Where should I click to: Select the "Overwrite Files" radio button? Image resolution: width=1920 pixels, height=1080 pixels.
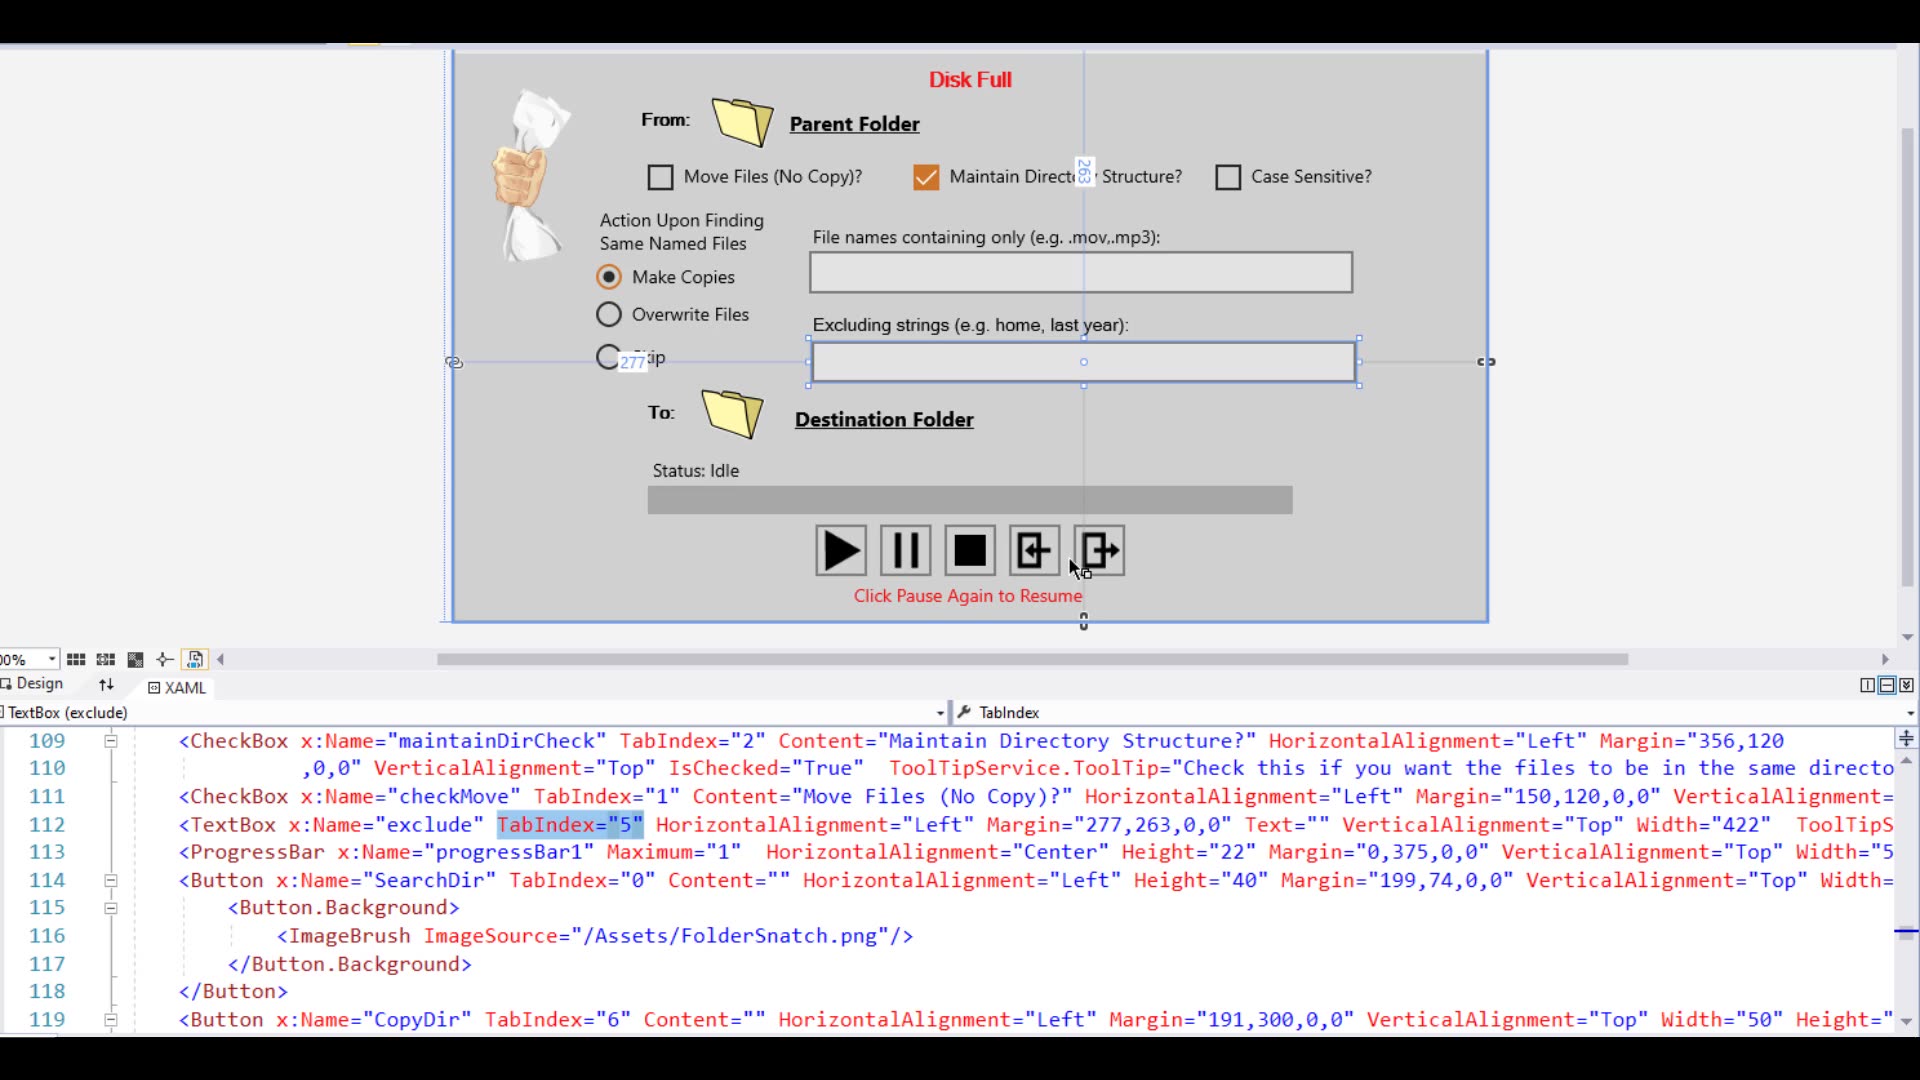coord(609,314)
